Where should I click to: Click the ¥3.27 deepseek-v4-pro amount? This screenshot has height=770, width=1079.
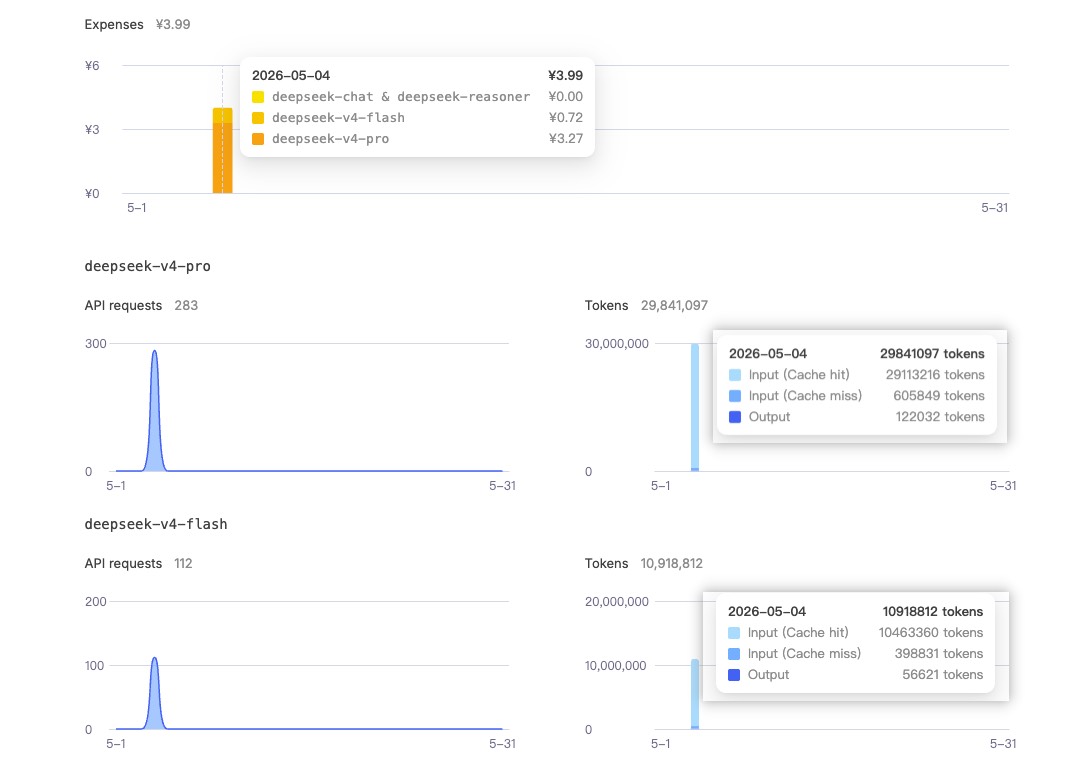pyautogui.click(x=566, y=138)
